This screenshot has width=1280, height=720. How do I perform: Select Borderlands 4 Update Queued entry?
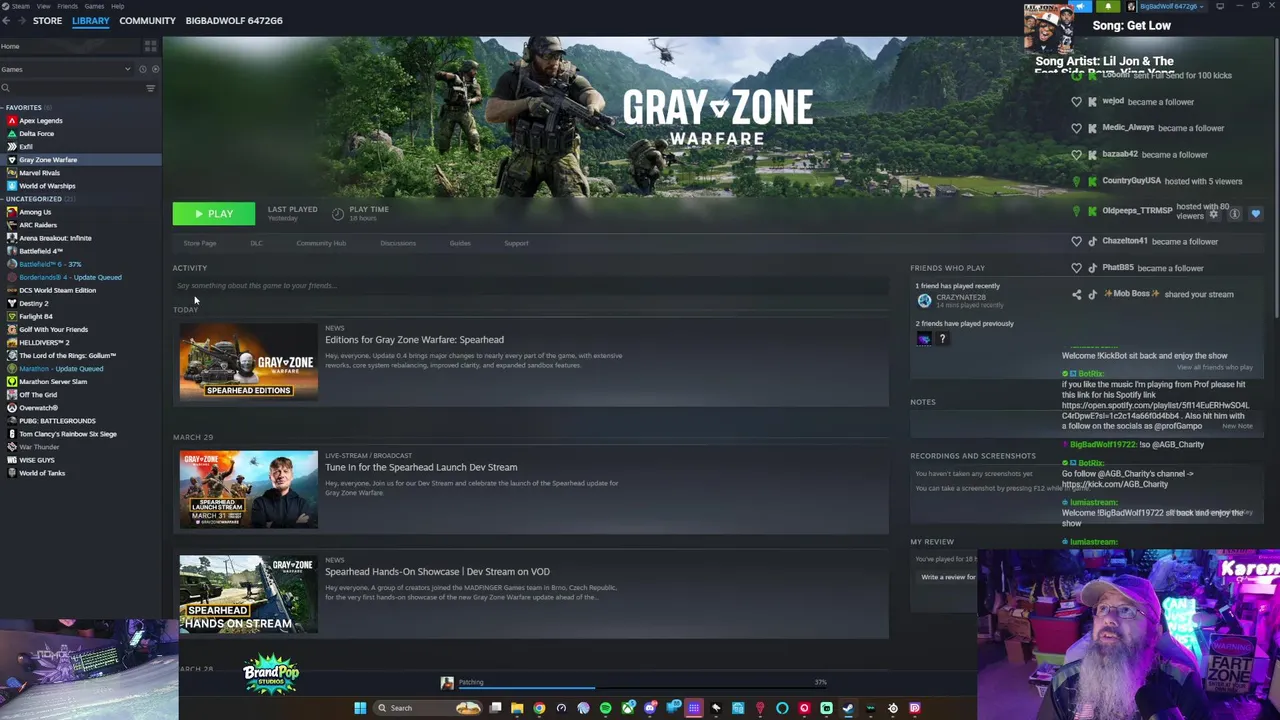tap(70, 277)
